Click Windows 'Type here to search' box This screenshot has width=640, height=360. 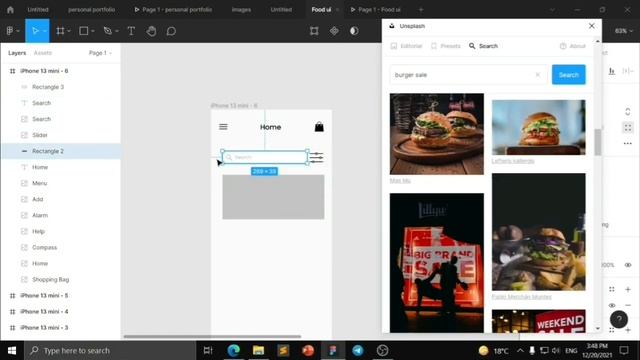(110, 350)
